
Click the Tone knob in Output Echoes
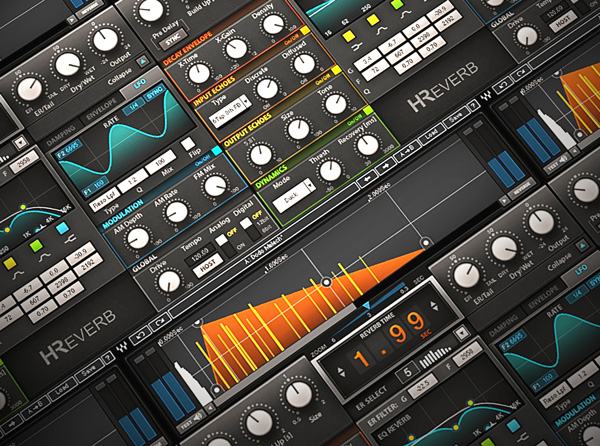point(336,104)
